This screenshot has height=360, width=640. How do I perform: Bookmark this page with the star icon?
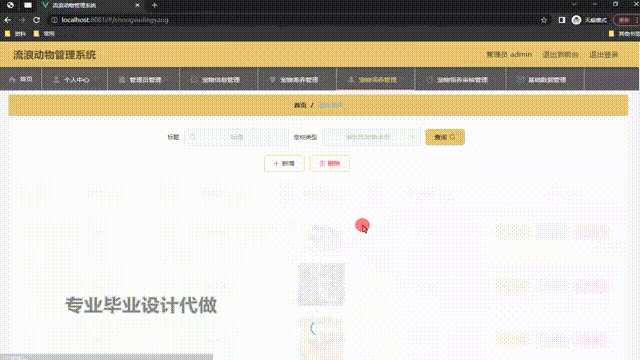point(544,20)
